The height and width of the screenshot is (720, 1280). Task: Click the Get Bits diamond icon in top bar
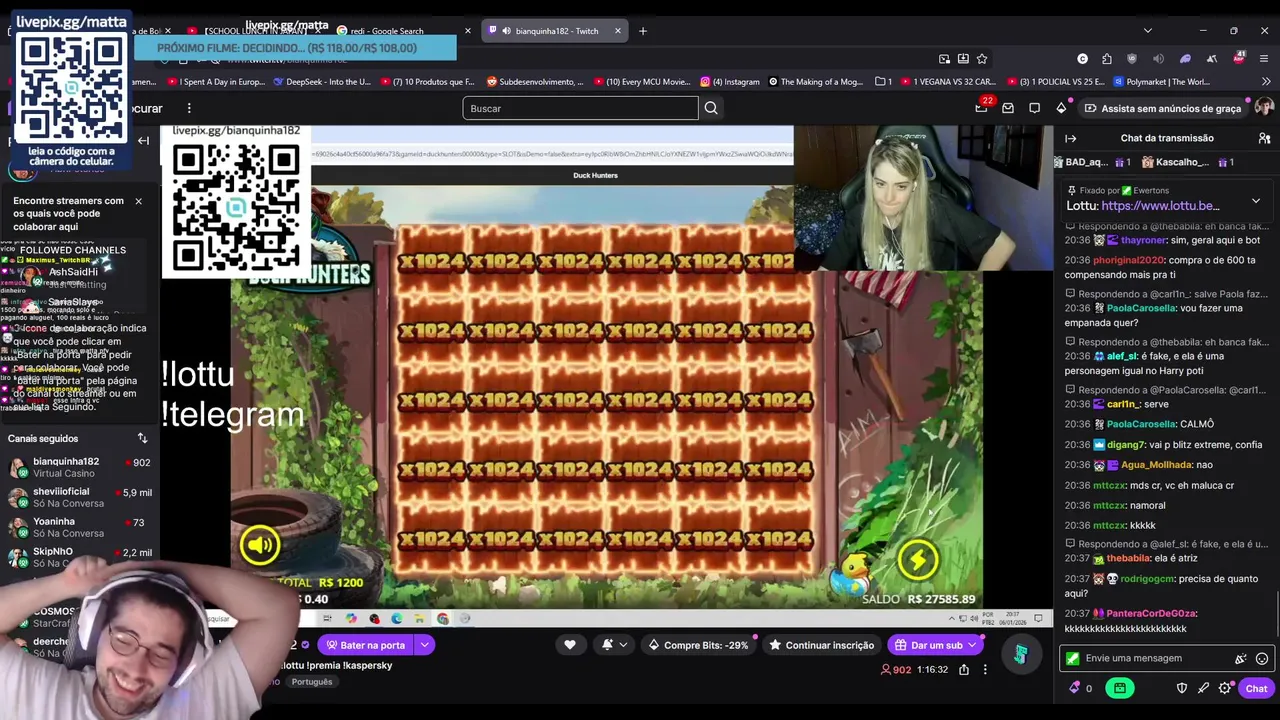[x=1061, y=108]
